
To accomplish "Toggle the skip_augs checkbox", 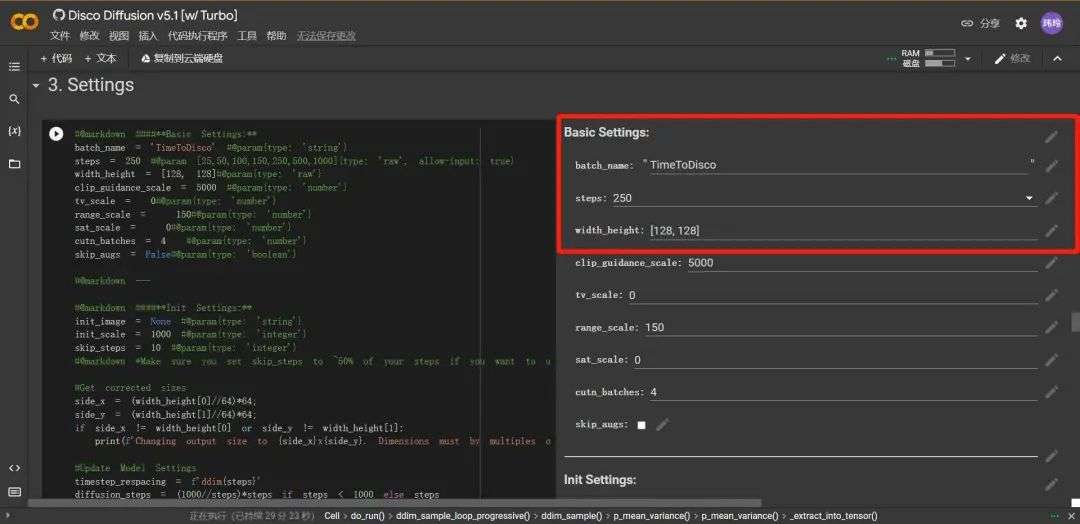I will click(641, 426).
